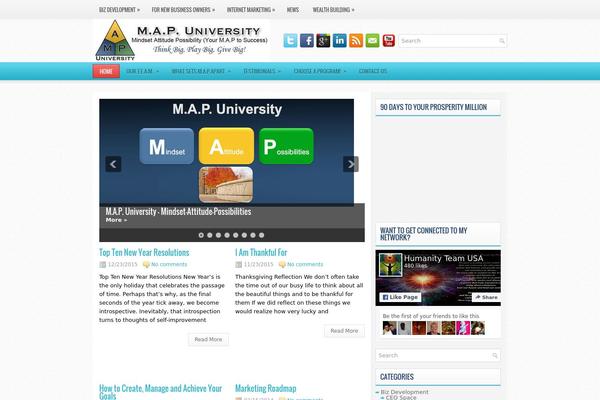Open the YouTube social icon

pyautogui.click(x=389, y=41)
